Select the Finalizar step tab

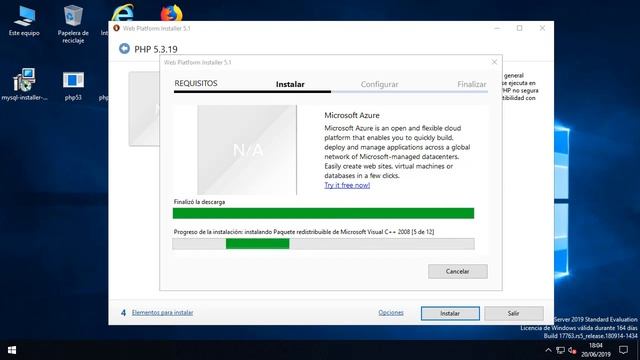tap(472, 84)
